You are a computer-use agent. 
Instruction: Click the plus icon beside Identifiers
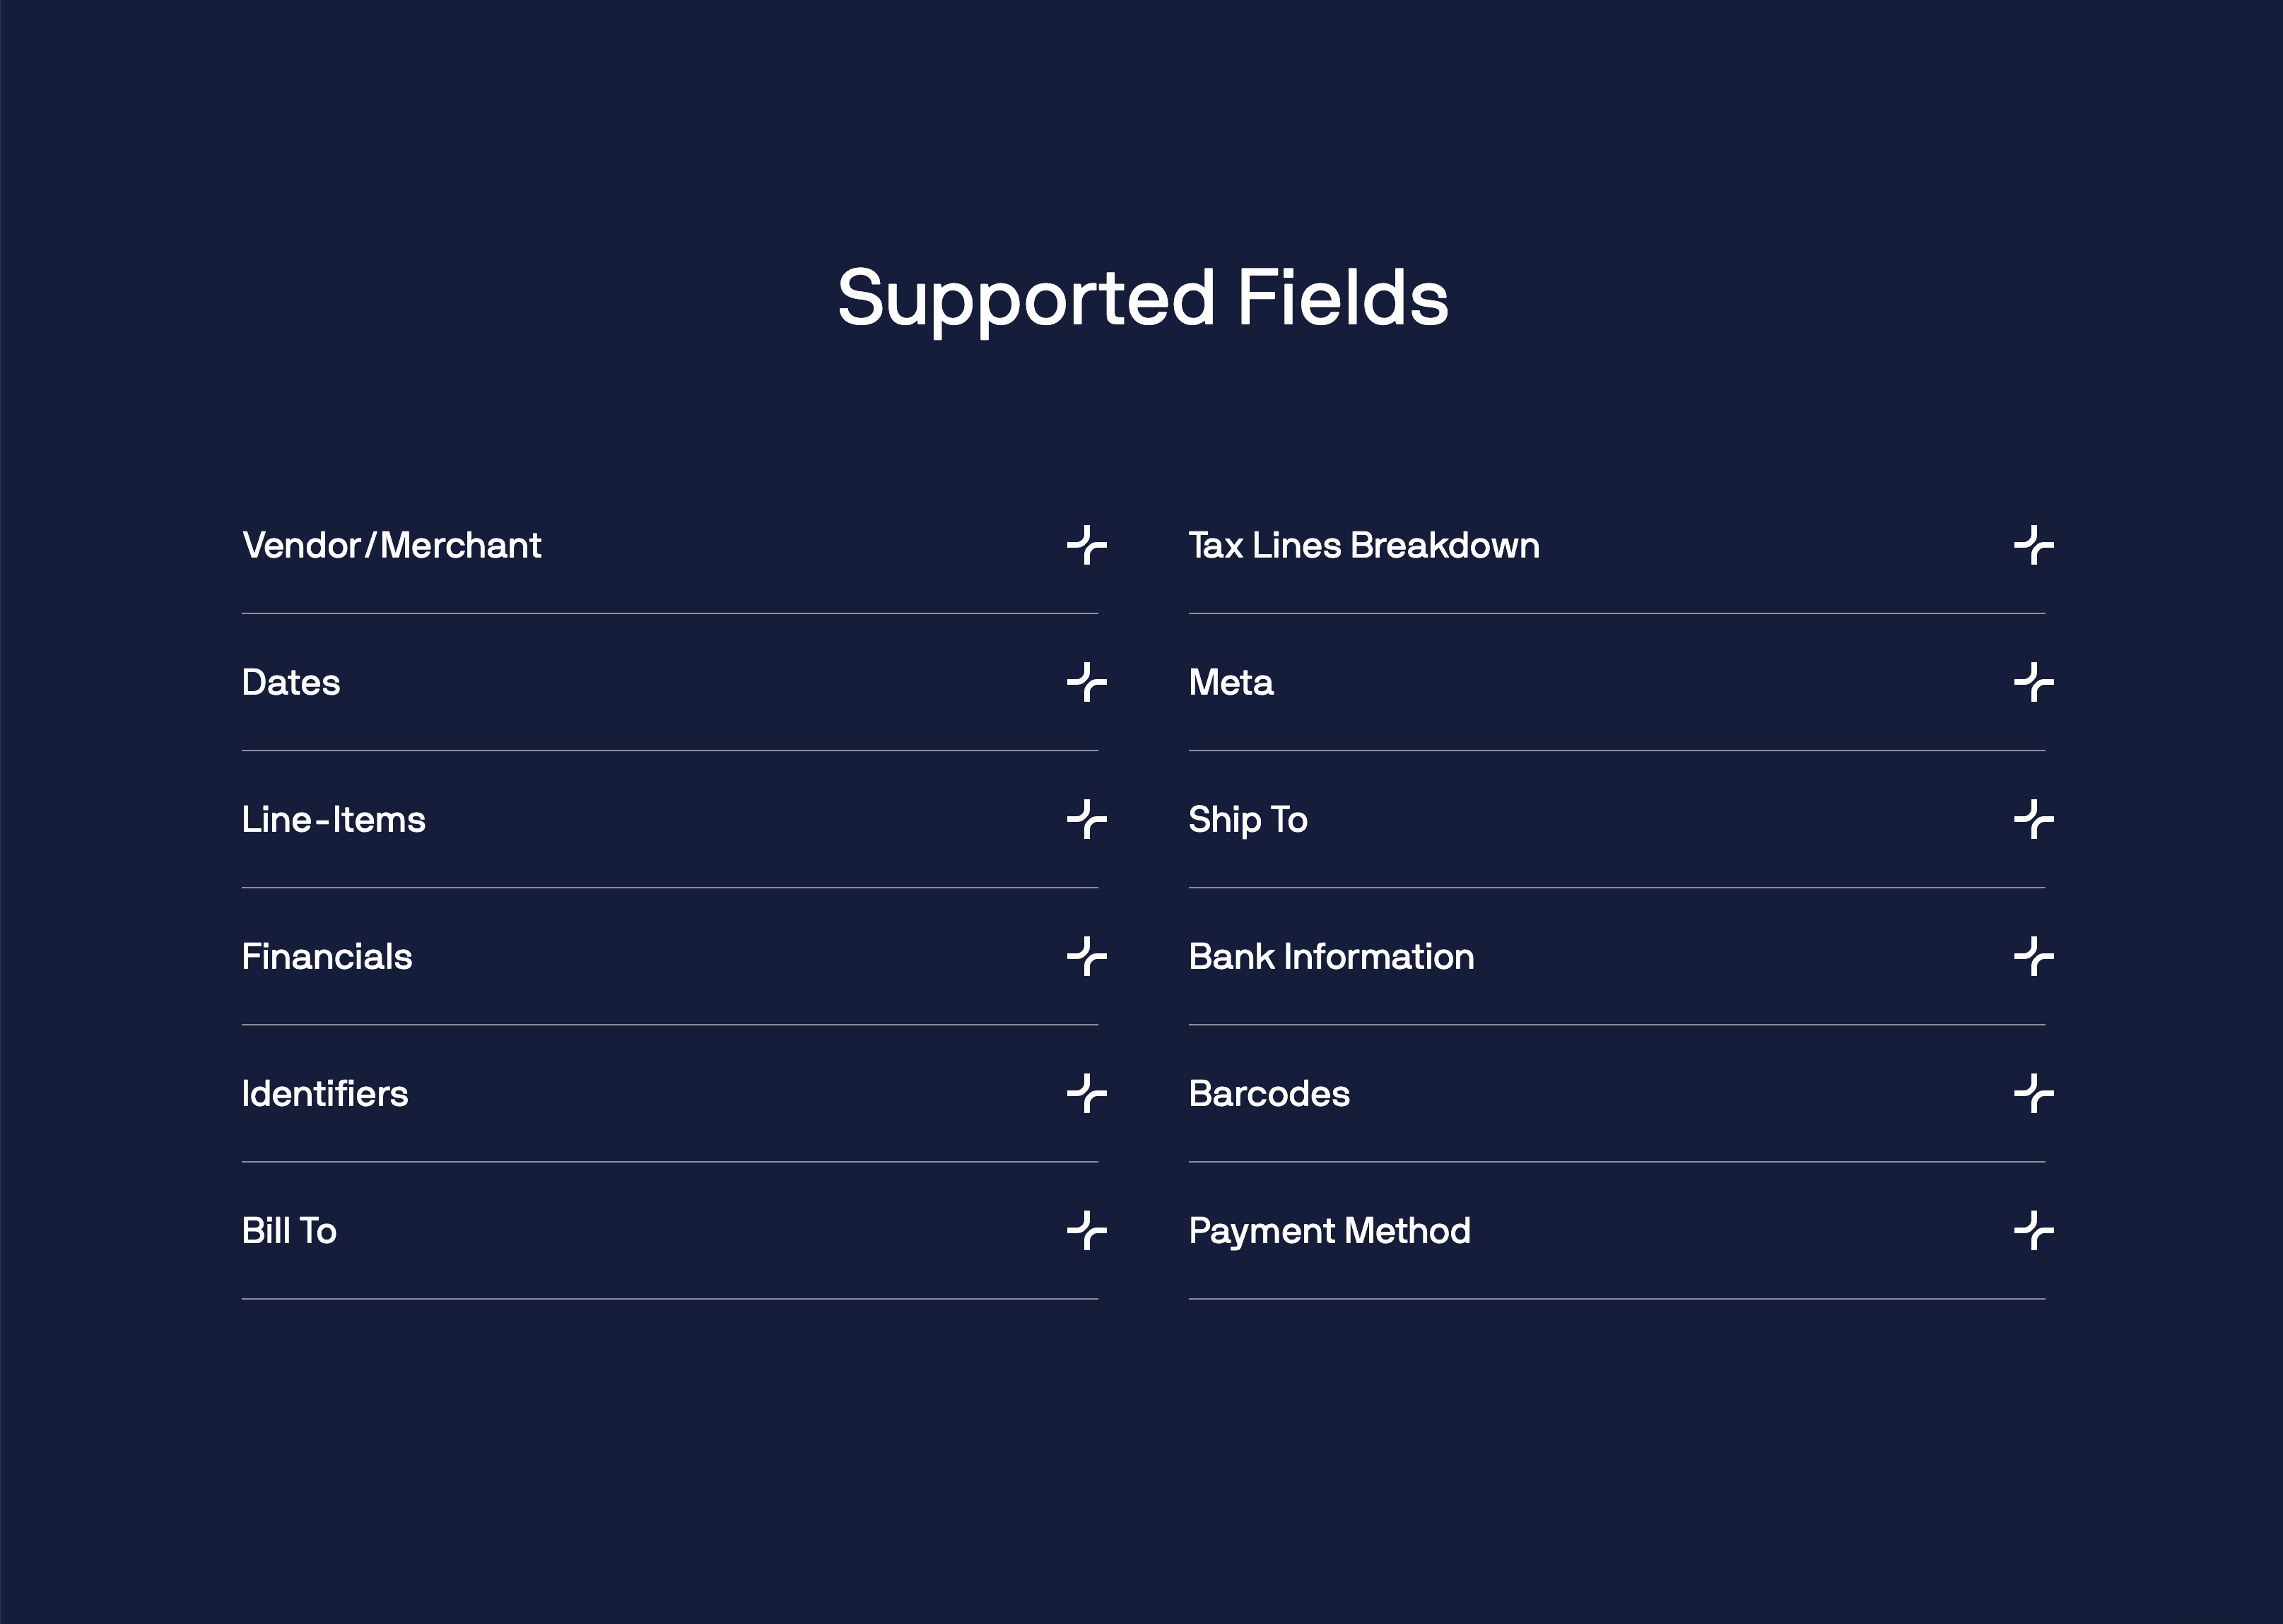point(1086,1094)
